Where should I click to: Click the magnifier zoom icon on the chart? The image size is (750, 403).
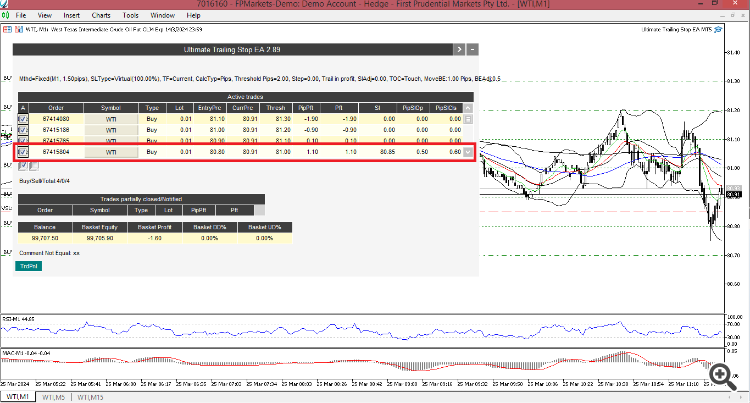click(722, 377)
